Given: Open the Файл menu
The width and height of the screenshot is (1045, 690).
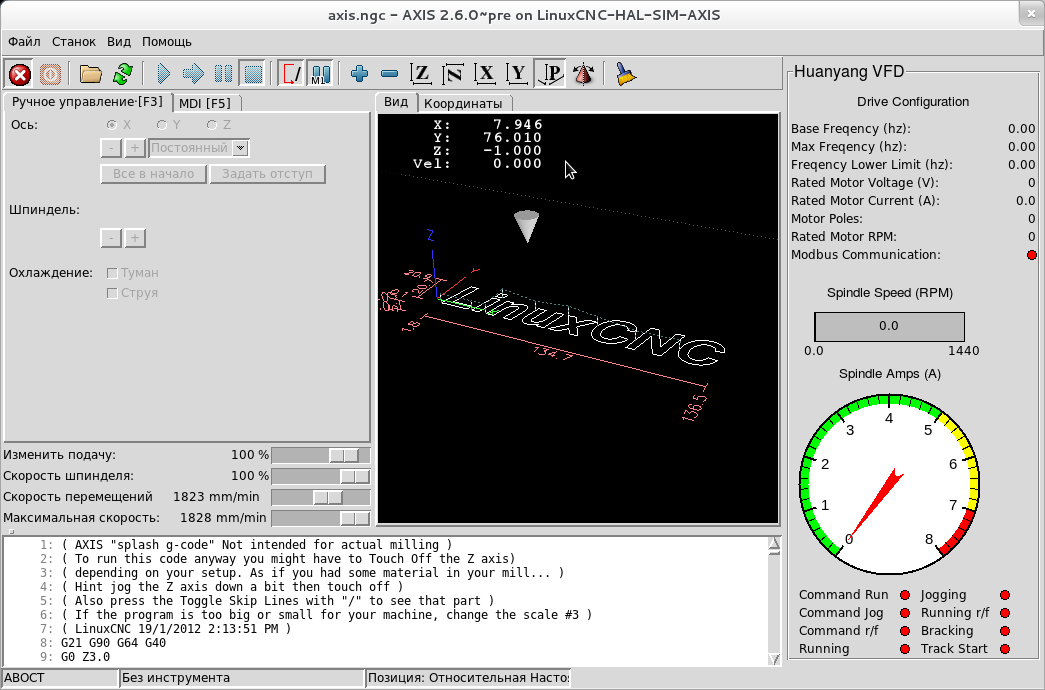Looking at the screenshot, I should pyautogui.click(x=24, y=42).
